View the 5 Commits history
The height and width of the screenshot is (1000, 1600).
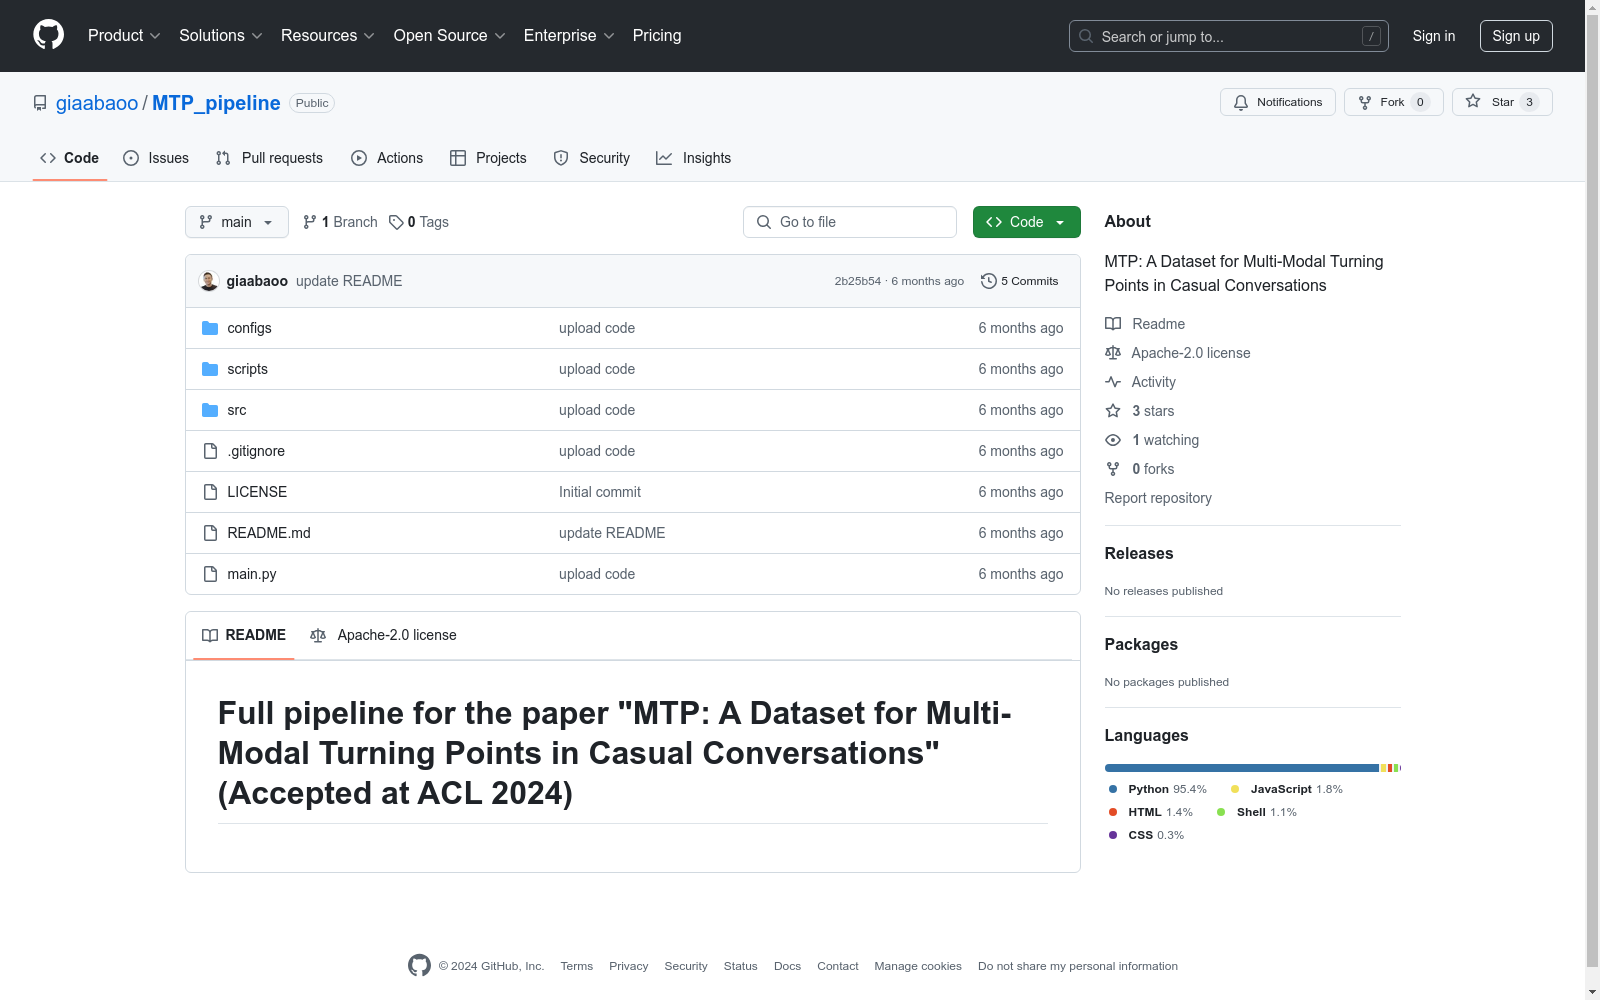tap(1020, 281)
